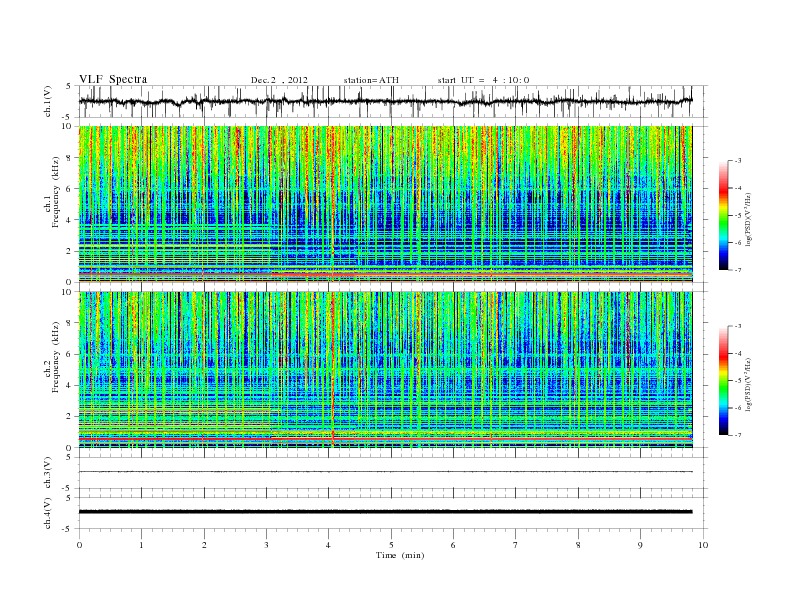Click the "-3" tick on ch.1 color bar
Viewport: 792px width, 612px height.
tap(738, 161)
